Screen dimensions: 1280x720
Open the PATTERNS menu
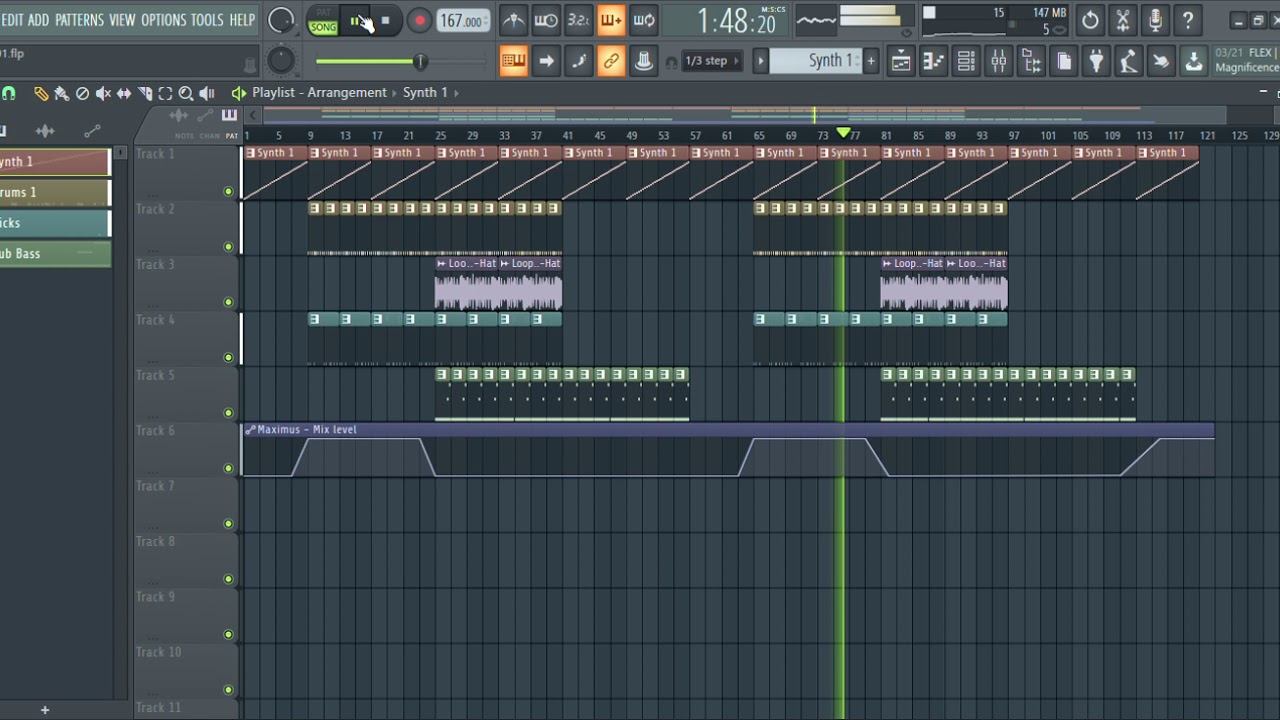tap(79, 20)
